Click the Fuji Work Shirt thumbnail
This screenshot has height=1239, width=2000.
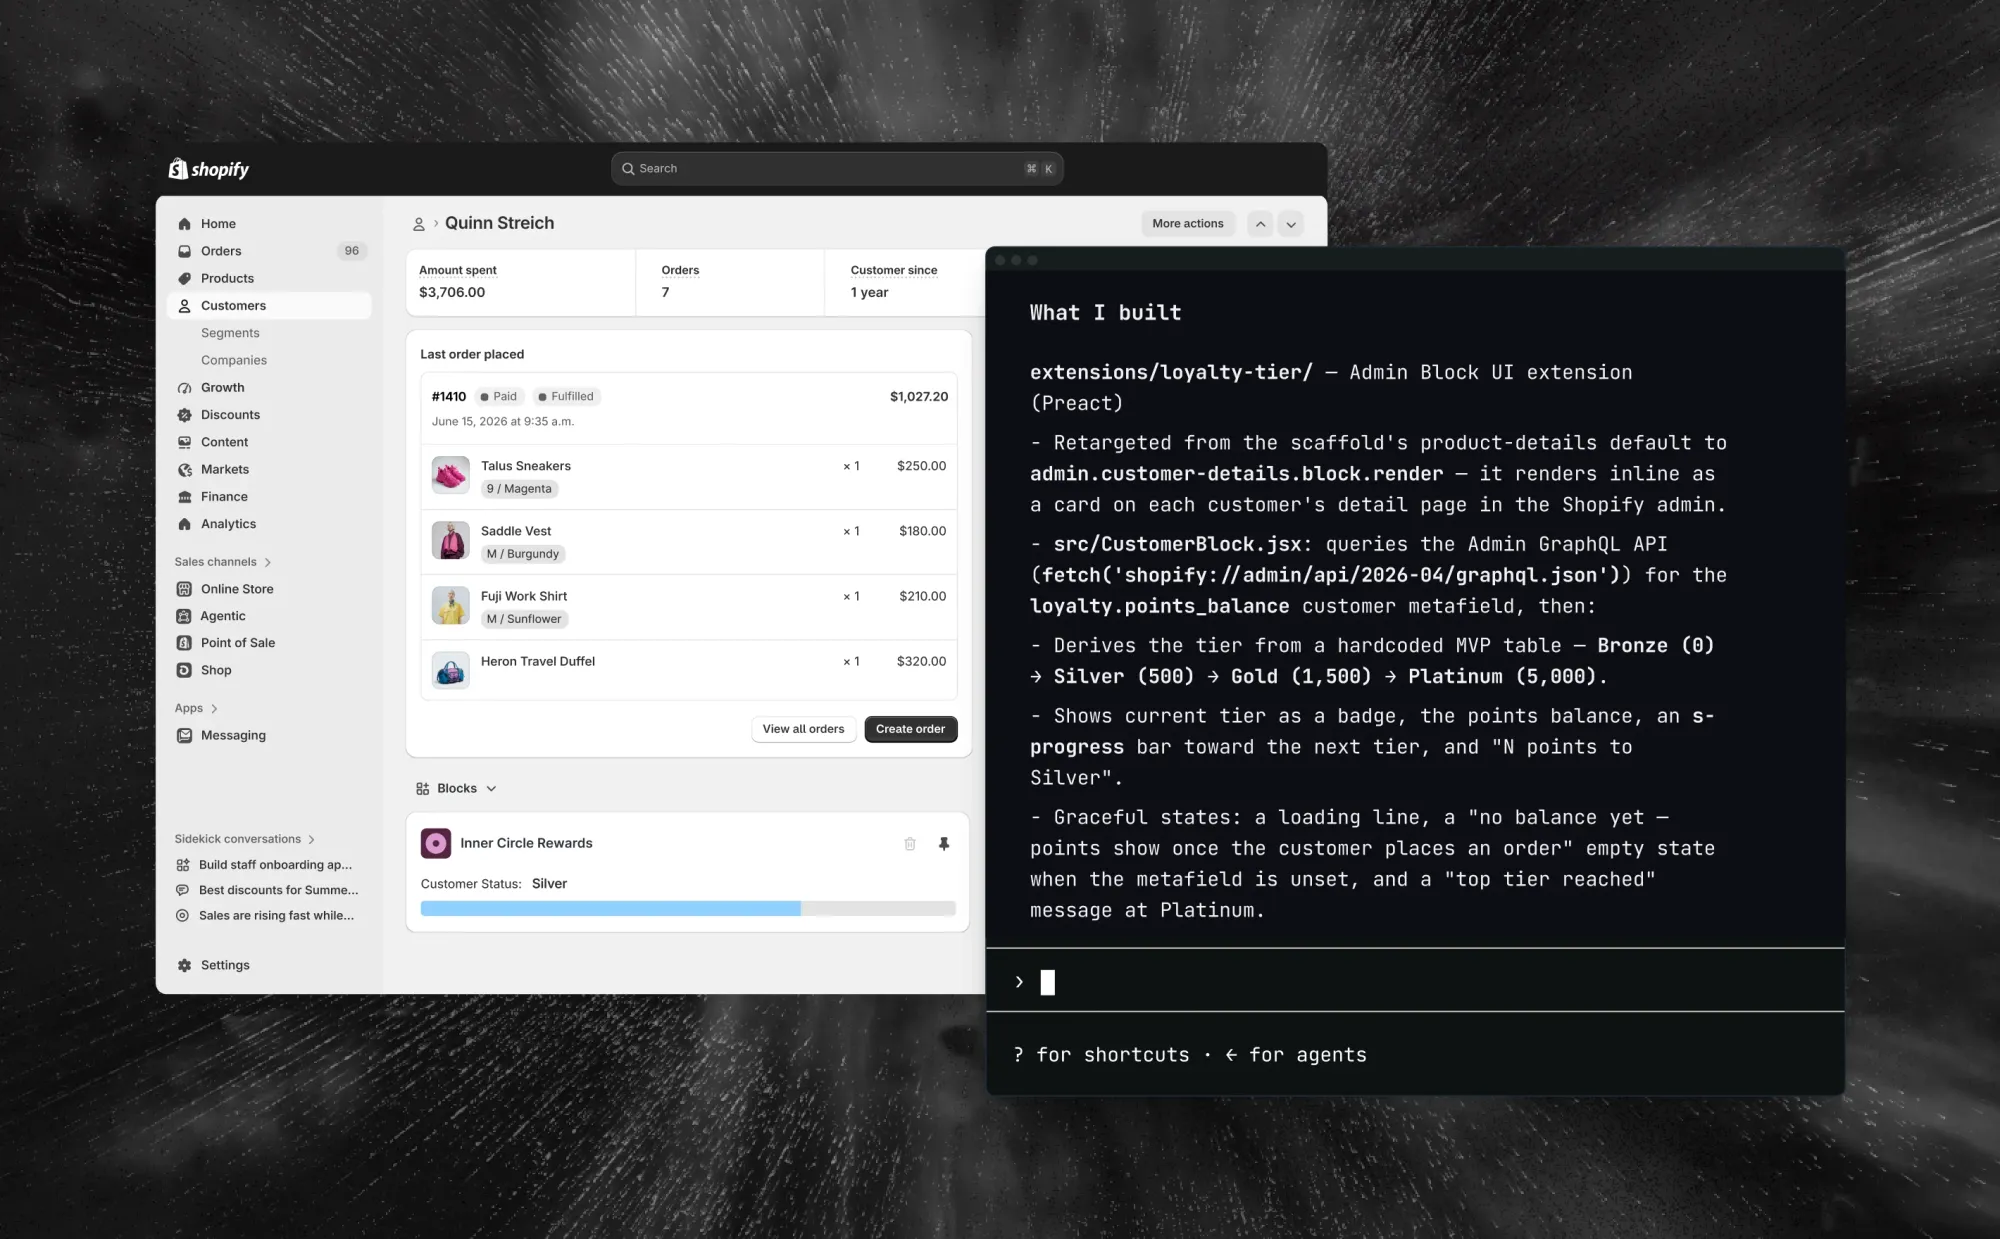coord(451,605)
